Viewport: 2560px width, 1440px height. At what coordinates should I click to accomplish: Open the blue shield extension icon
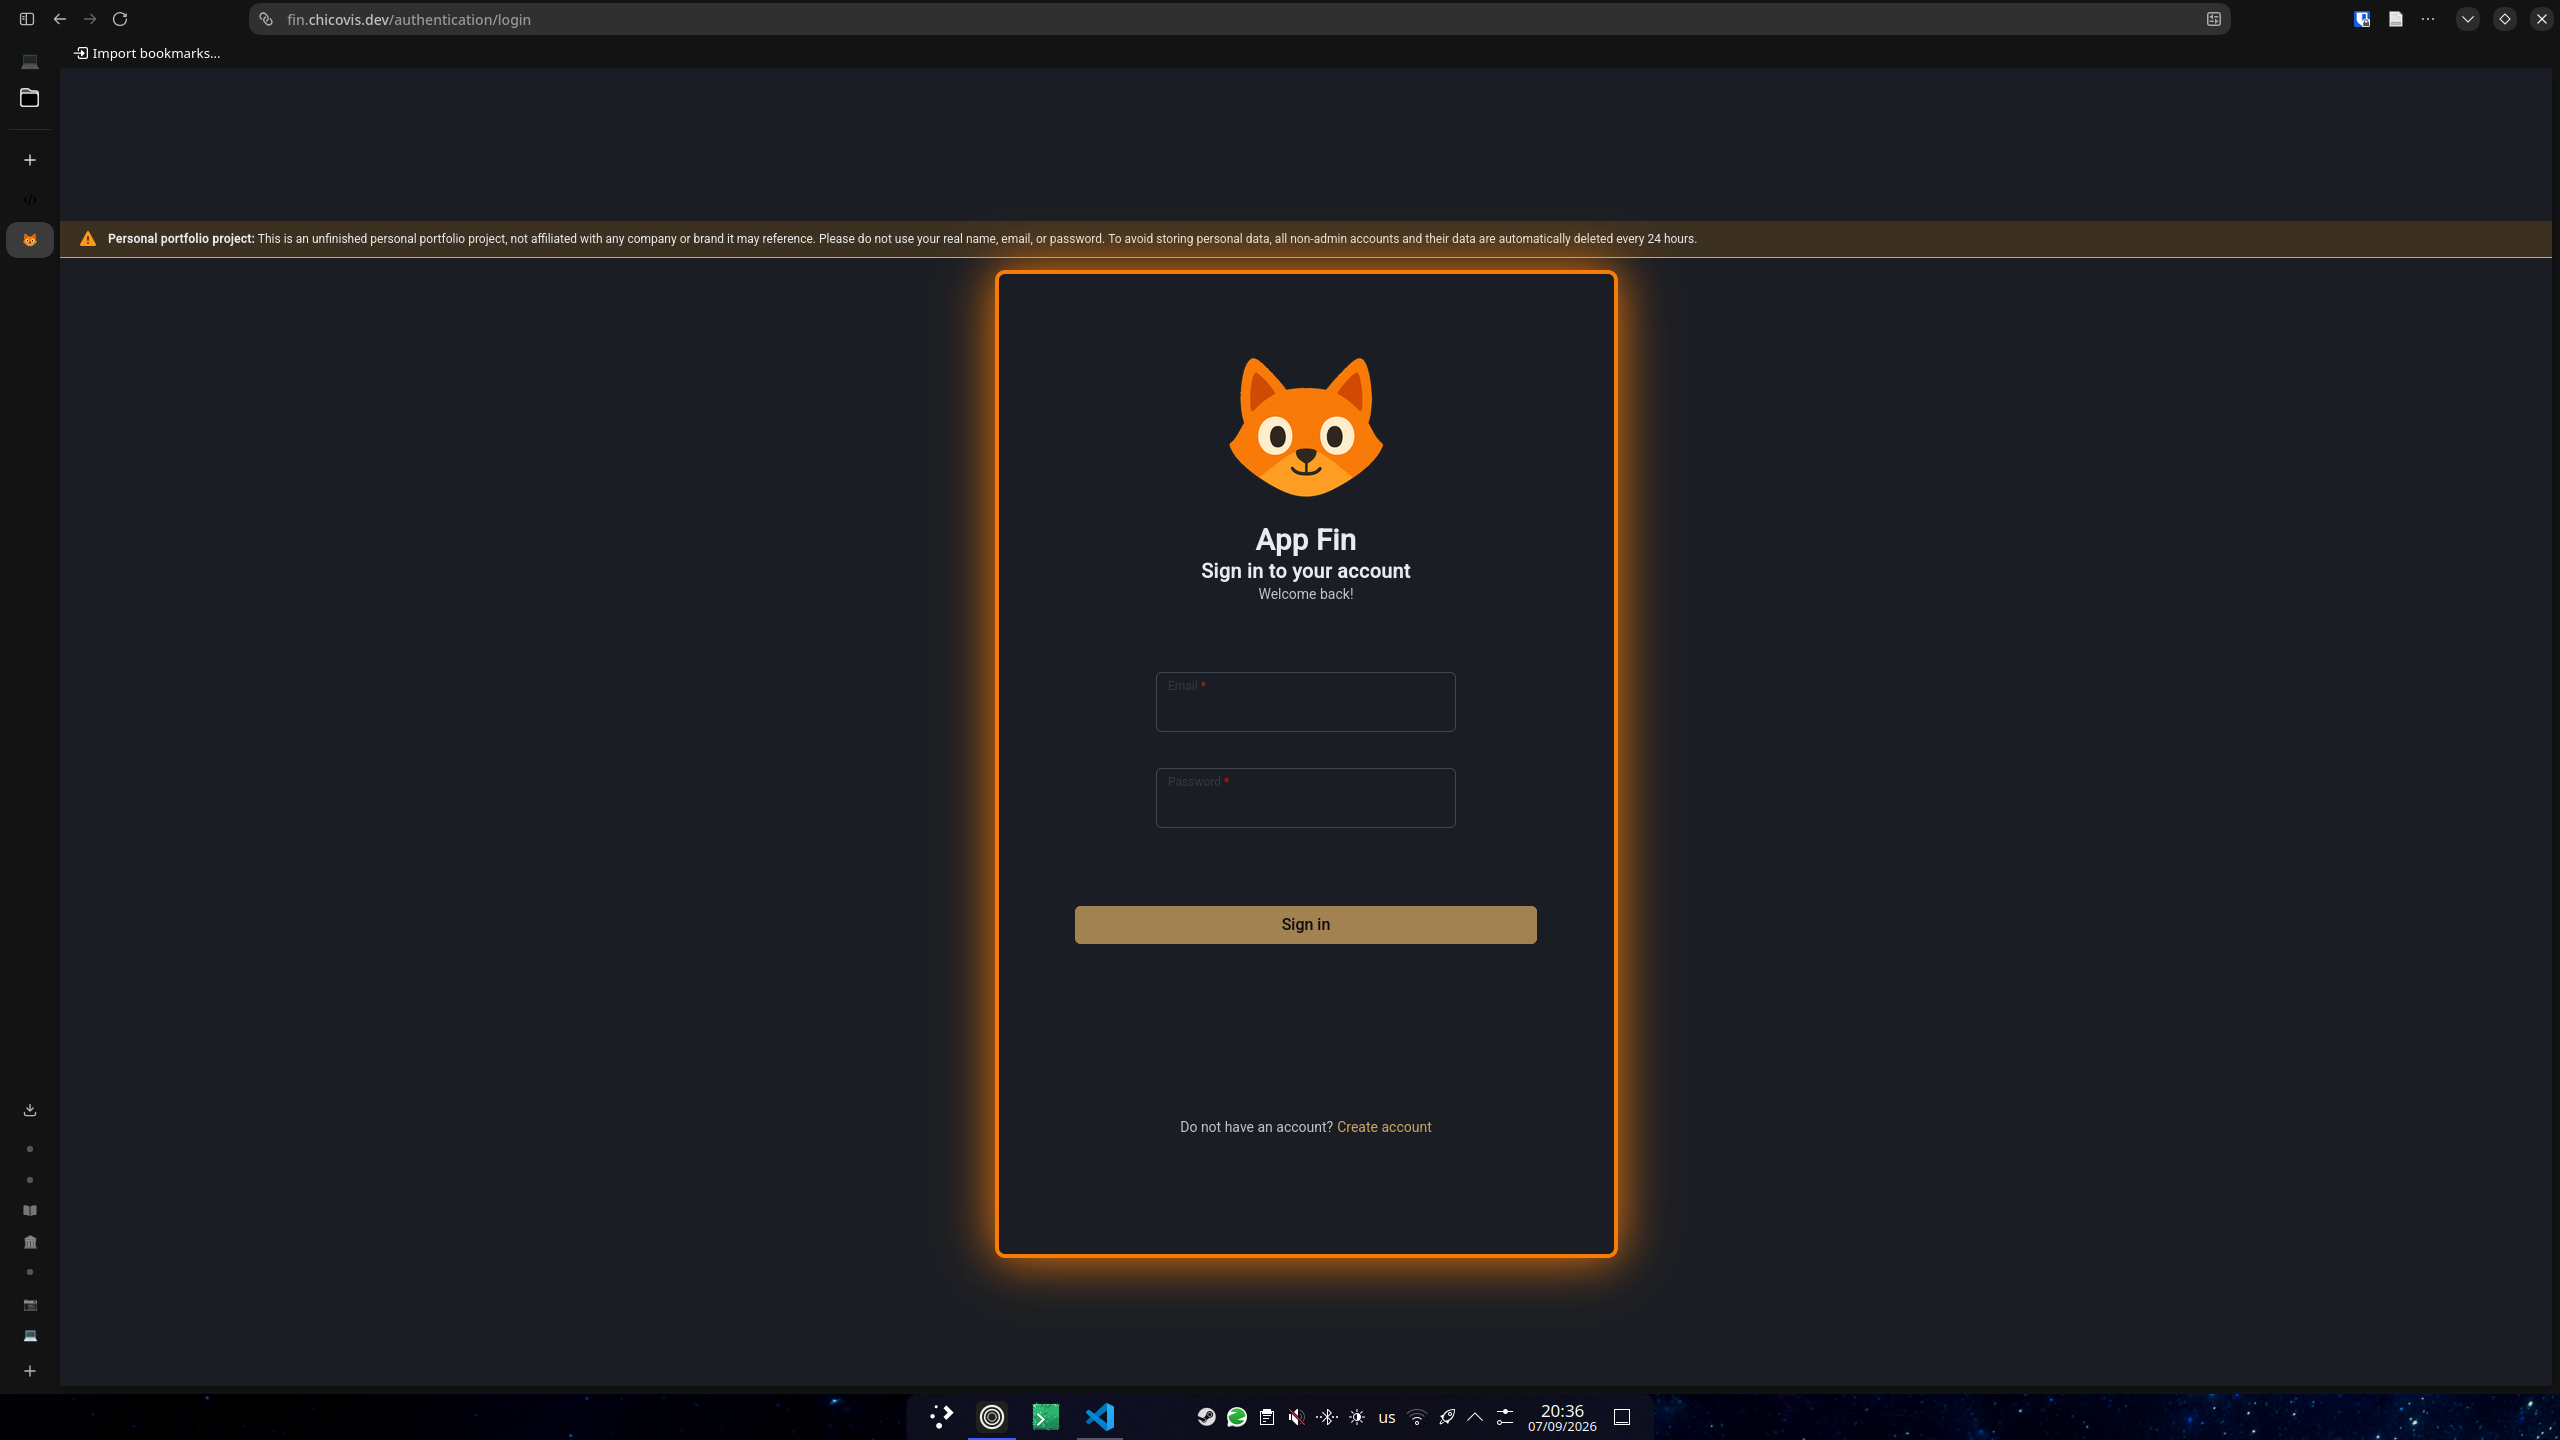click(2362, 19)
